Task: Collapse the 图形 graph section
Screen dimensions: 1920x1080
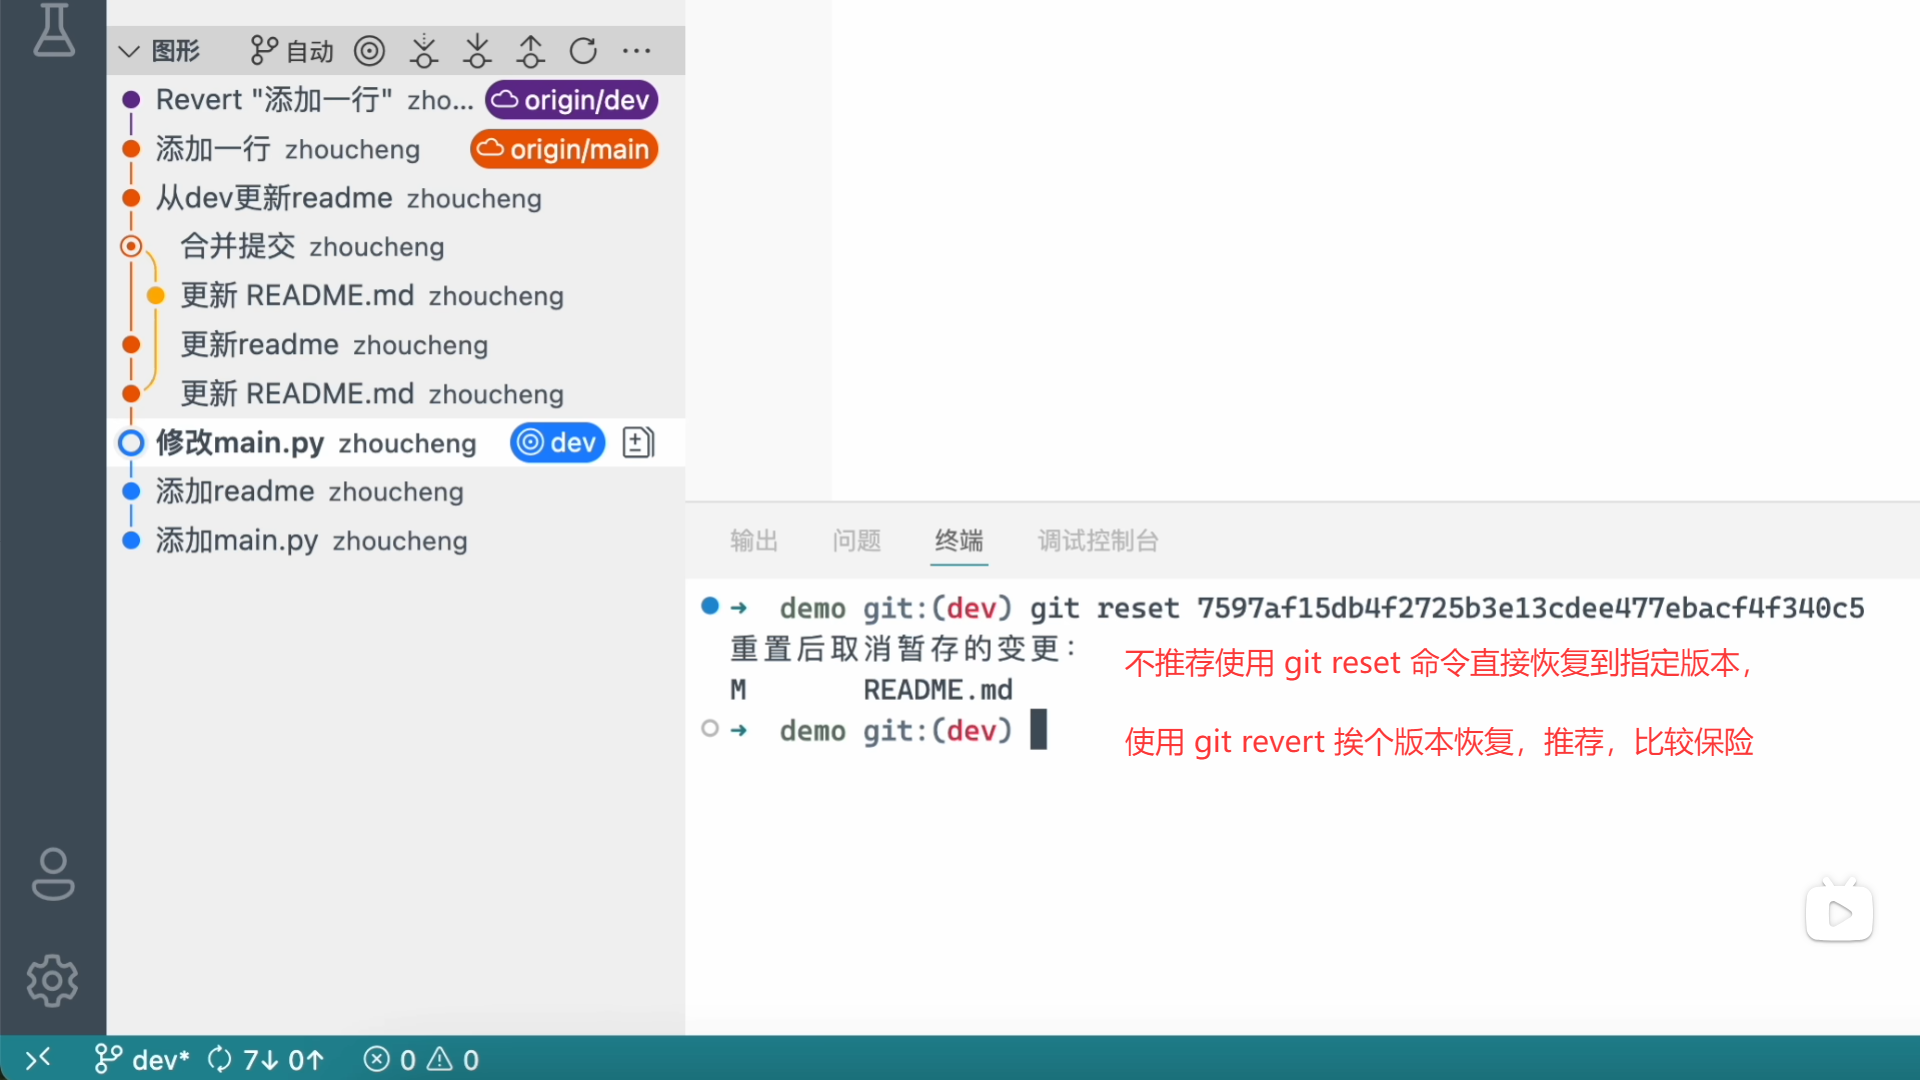Action: point(129,51)
